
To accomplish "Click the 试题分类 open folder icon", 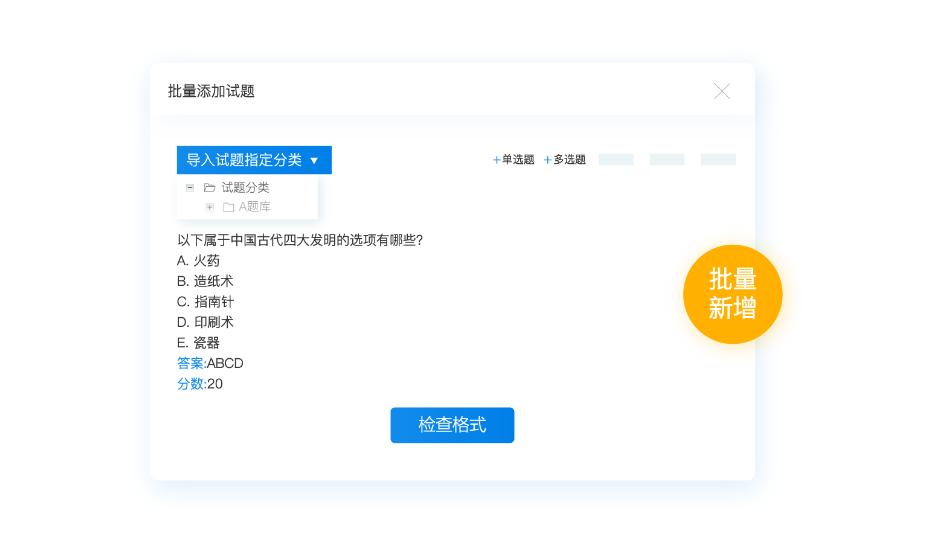I will click(x=210, y=187).
